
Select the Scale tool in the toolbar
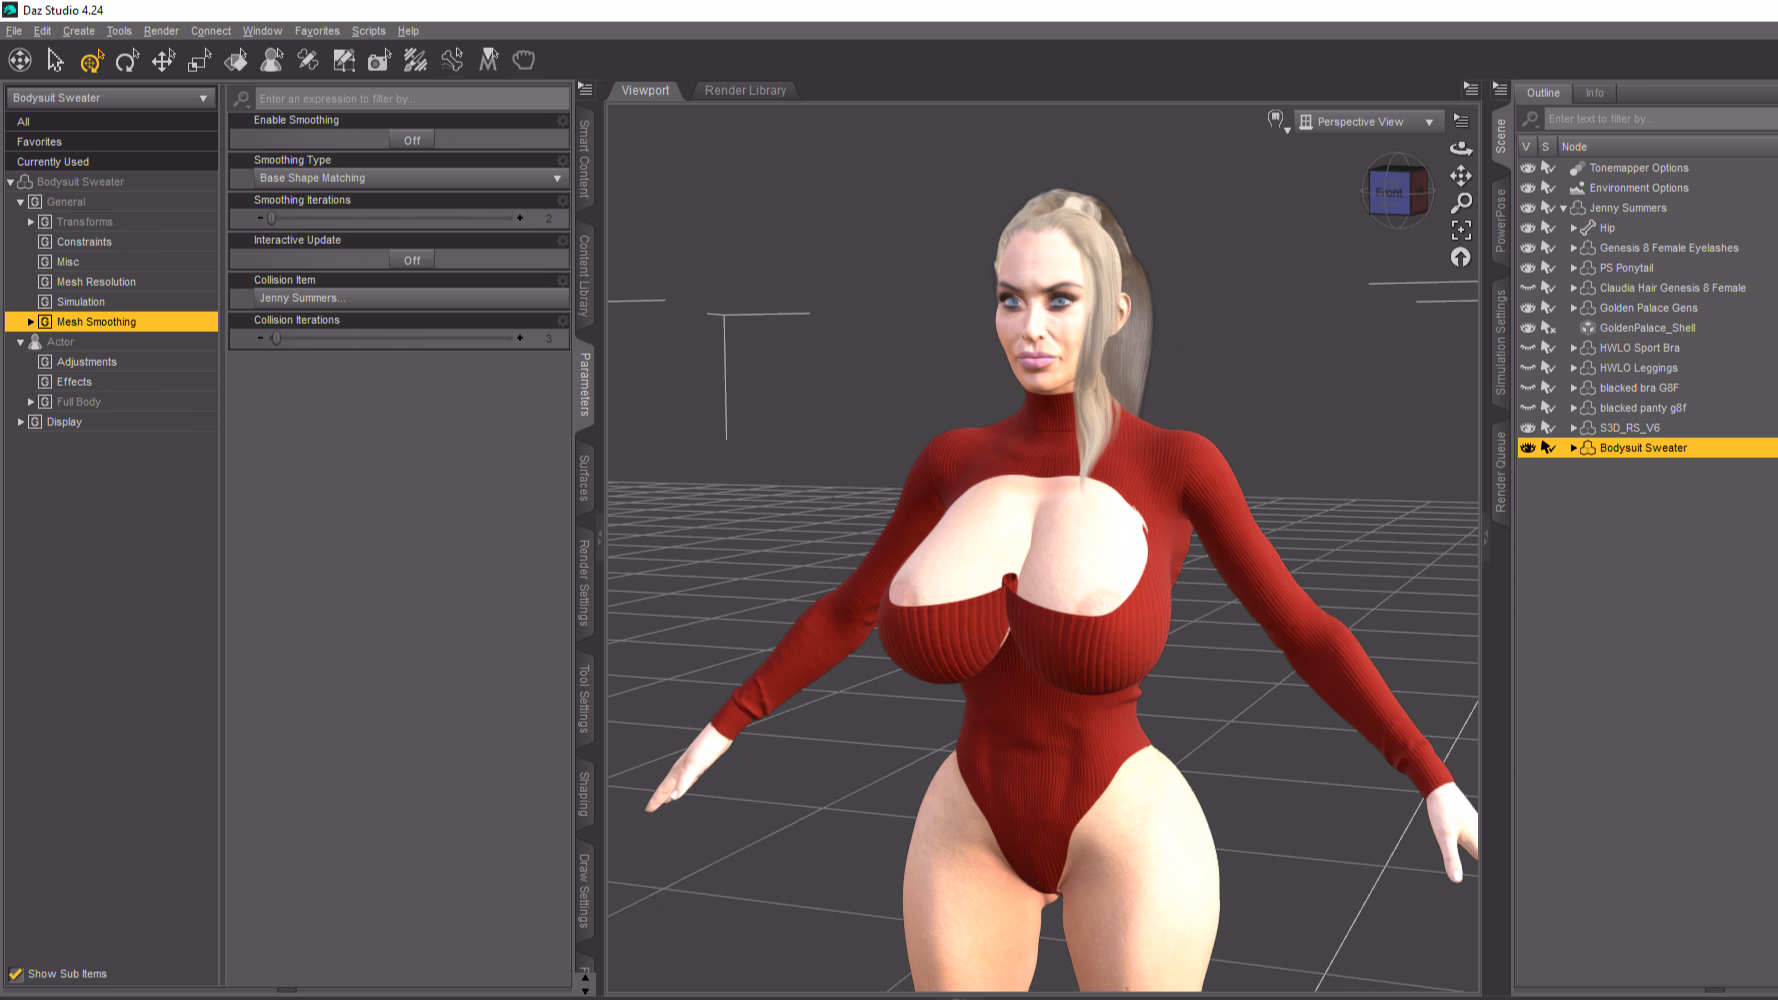tap(199, 61)
